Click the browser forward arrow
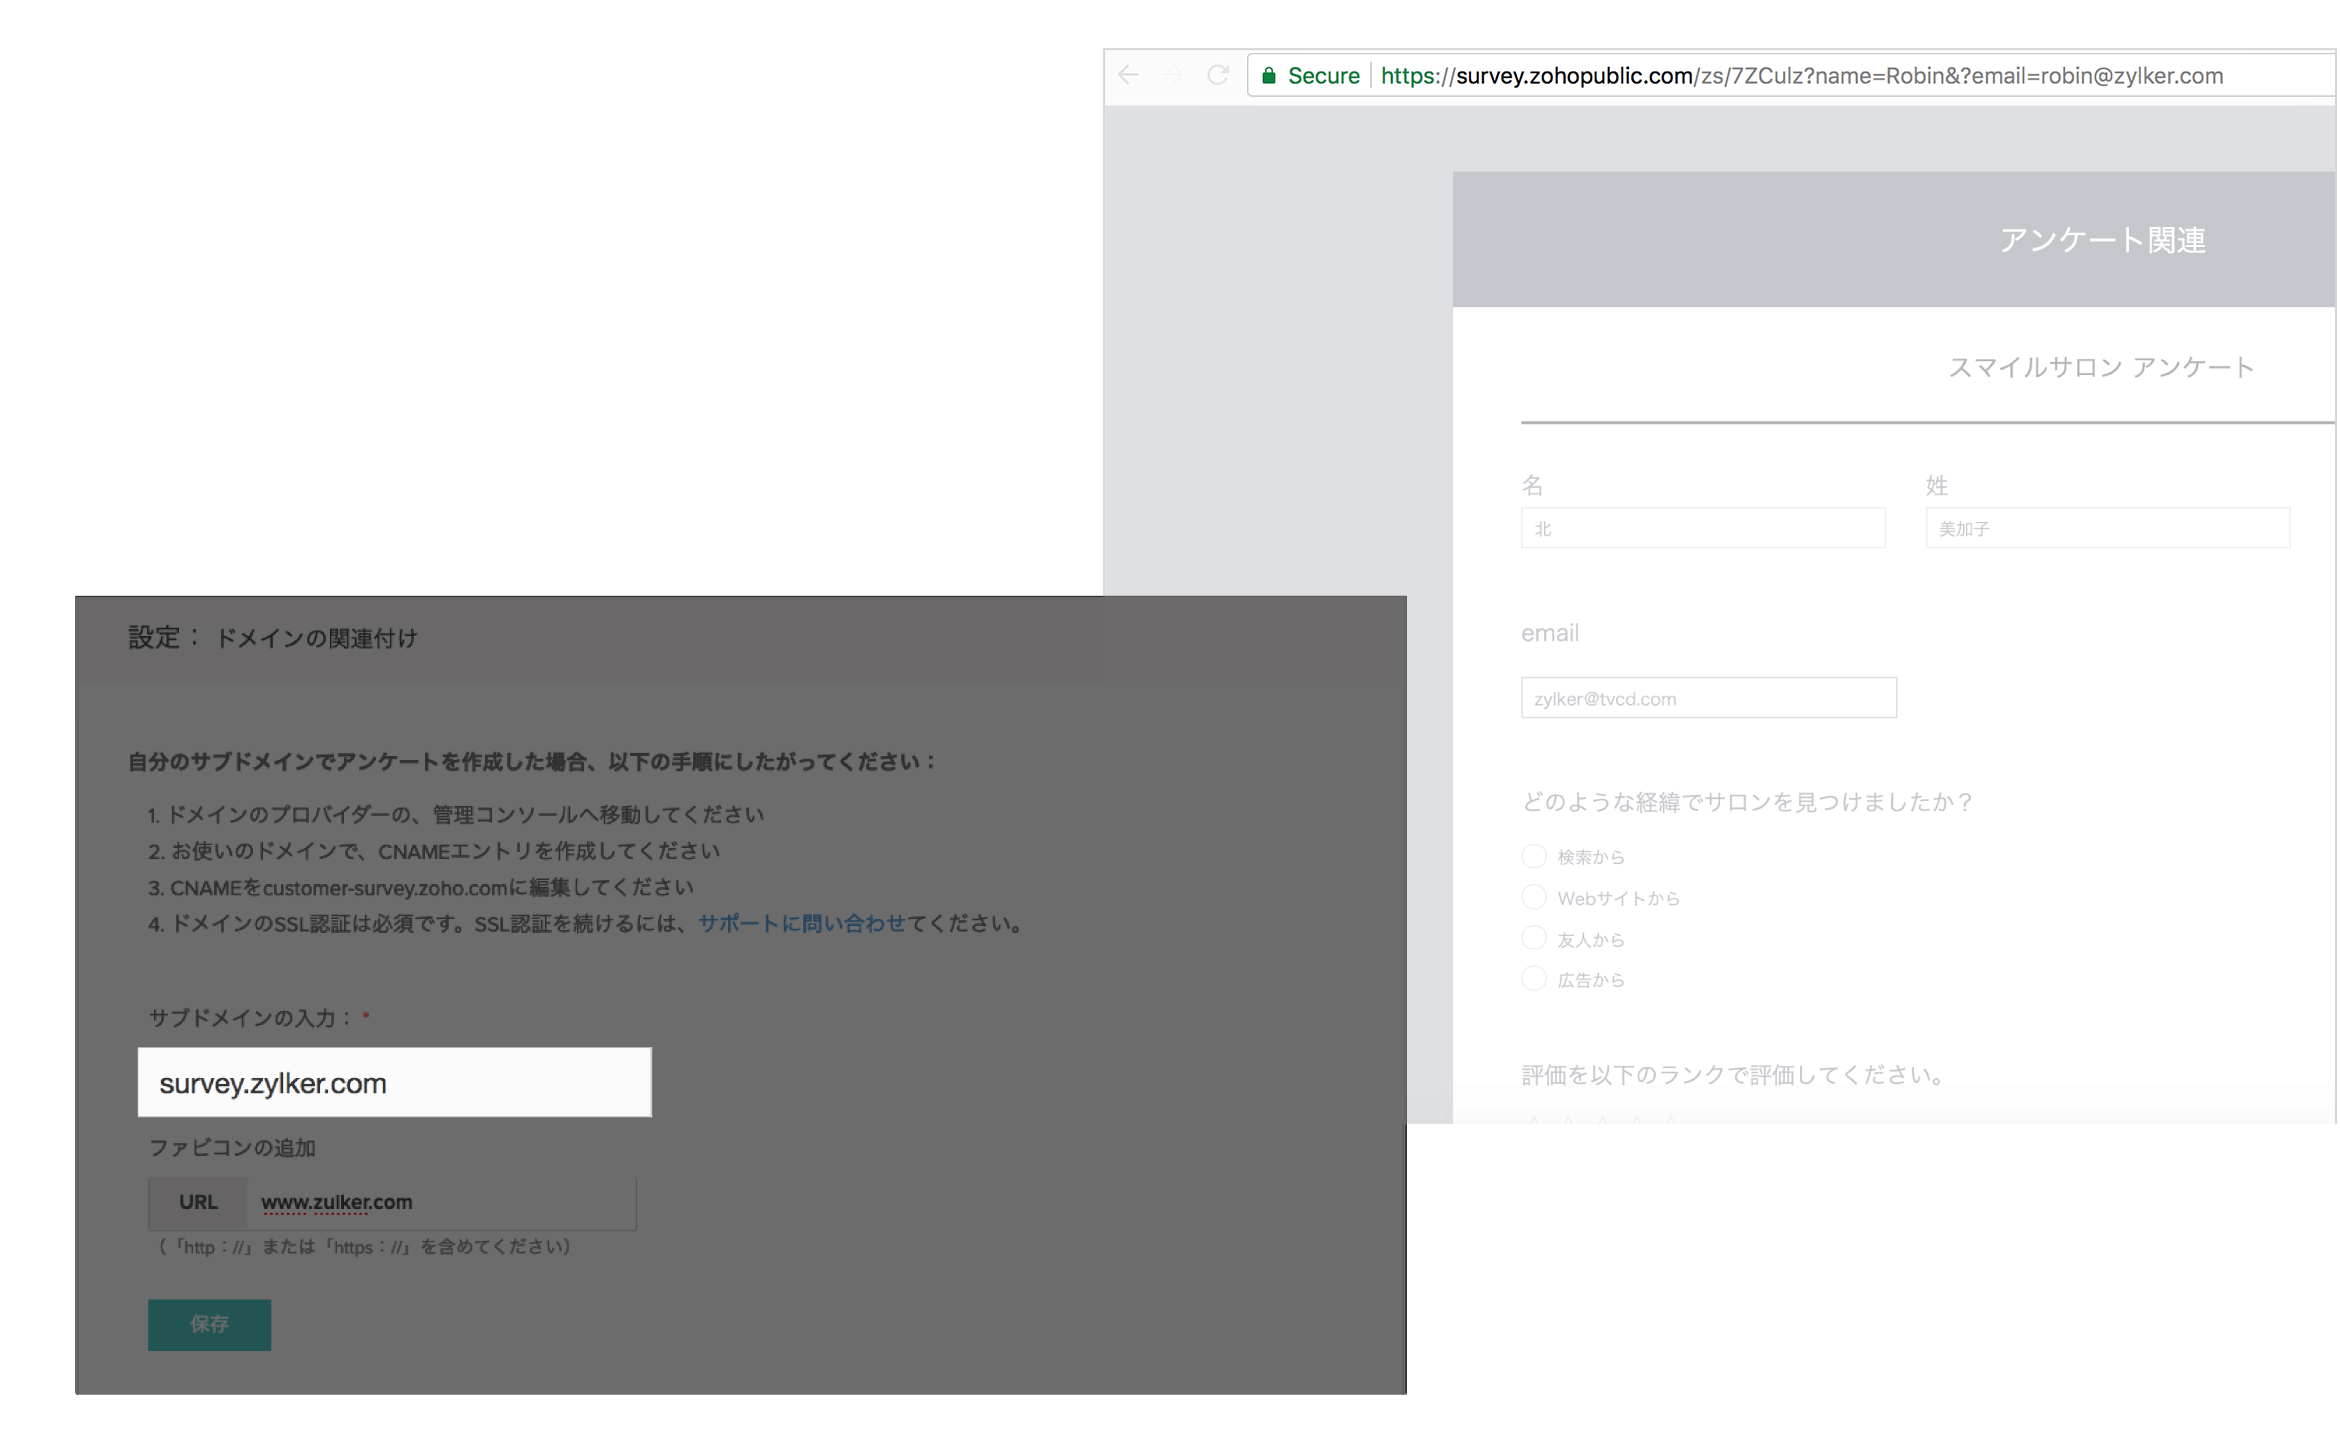 click(x=1173, y=75)
